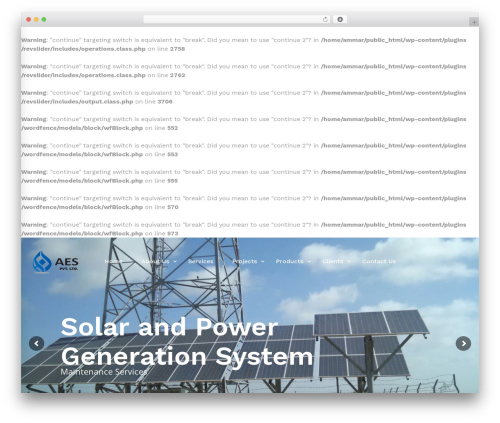The height and width of the screenshot is (423, 500).
Task: Click the warning text with line 2758
Action: (244, 44)
